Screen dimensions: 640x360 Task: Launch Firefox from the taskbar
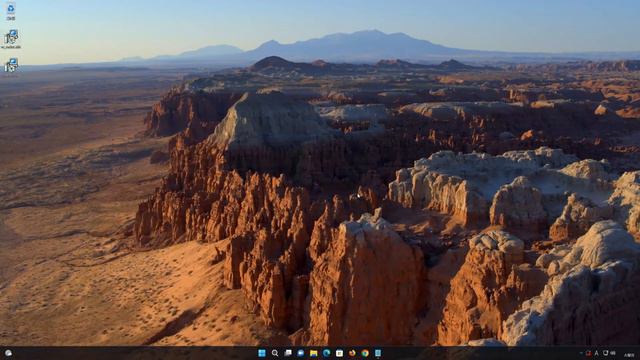(352, 353)
